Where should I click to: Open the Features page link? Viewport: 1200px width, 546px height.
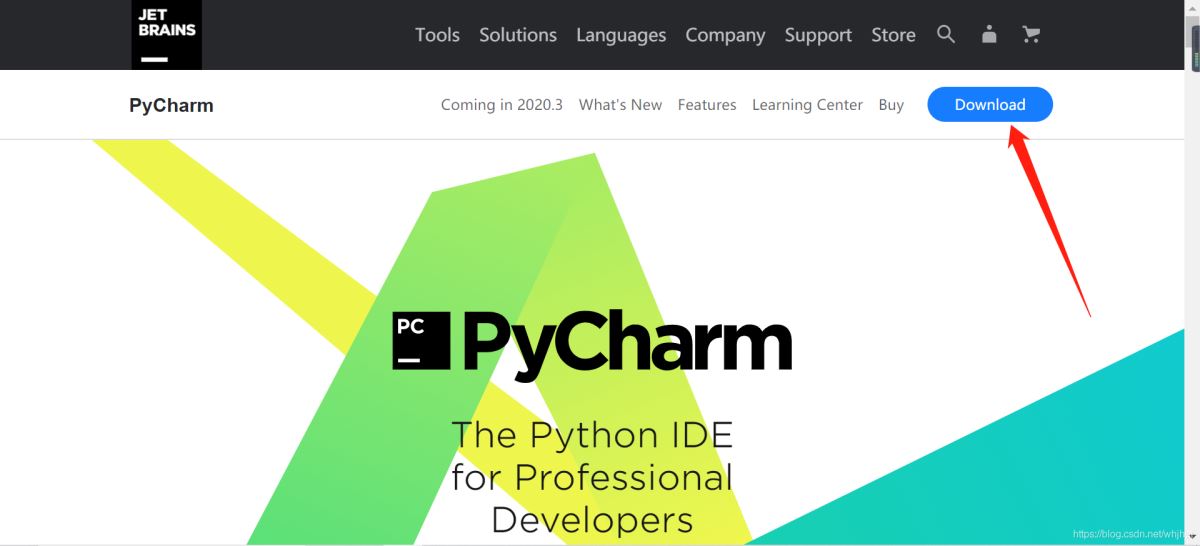(707, 105)
